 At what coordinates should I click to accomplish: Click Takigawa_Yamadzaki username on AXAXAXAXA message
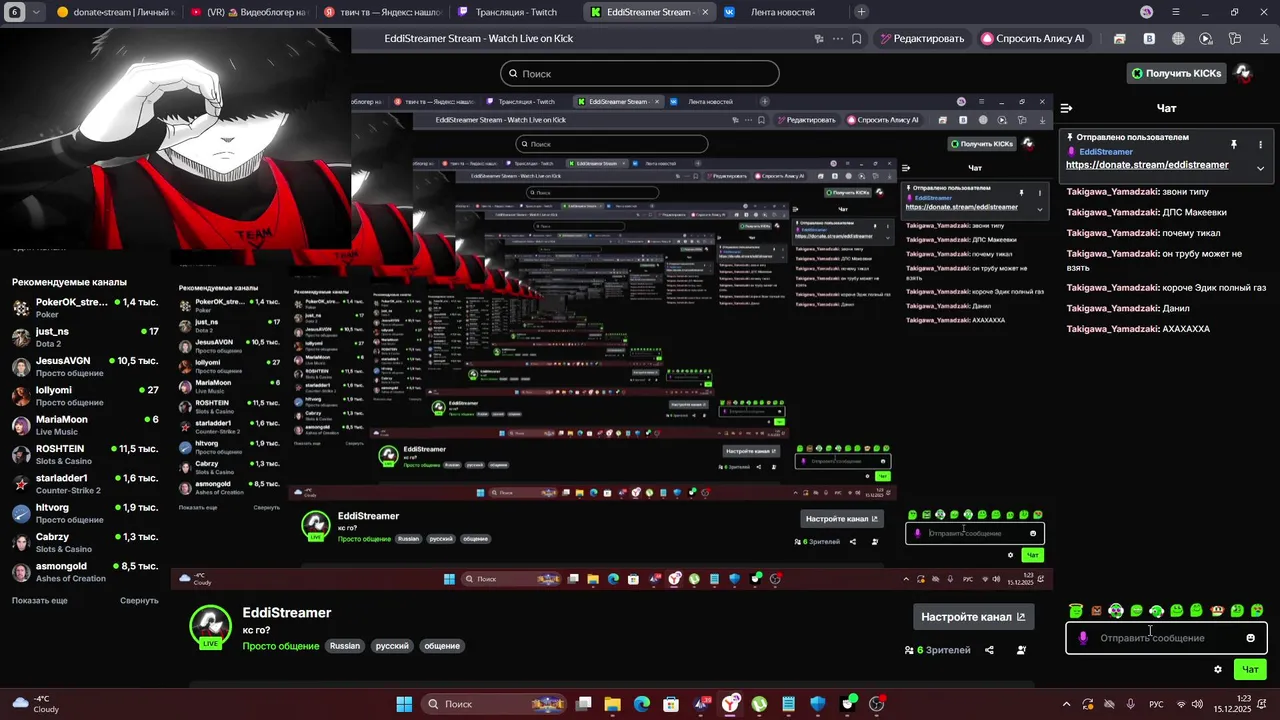(1112, 329)
